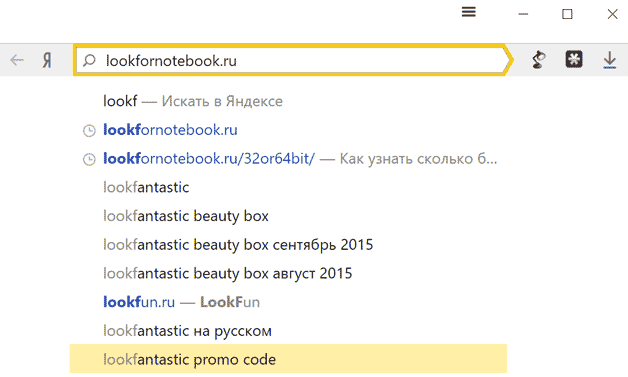Click clock icon beside lookfornotebook.ru suggestion
The height and width of the screenshot is (377, 628).
(x=89, y=131)
